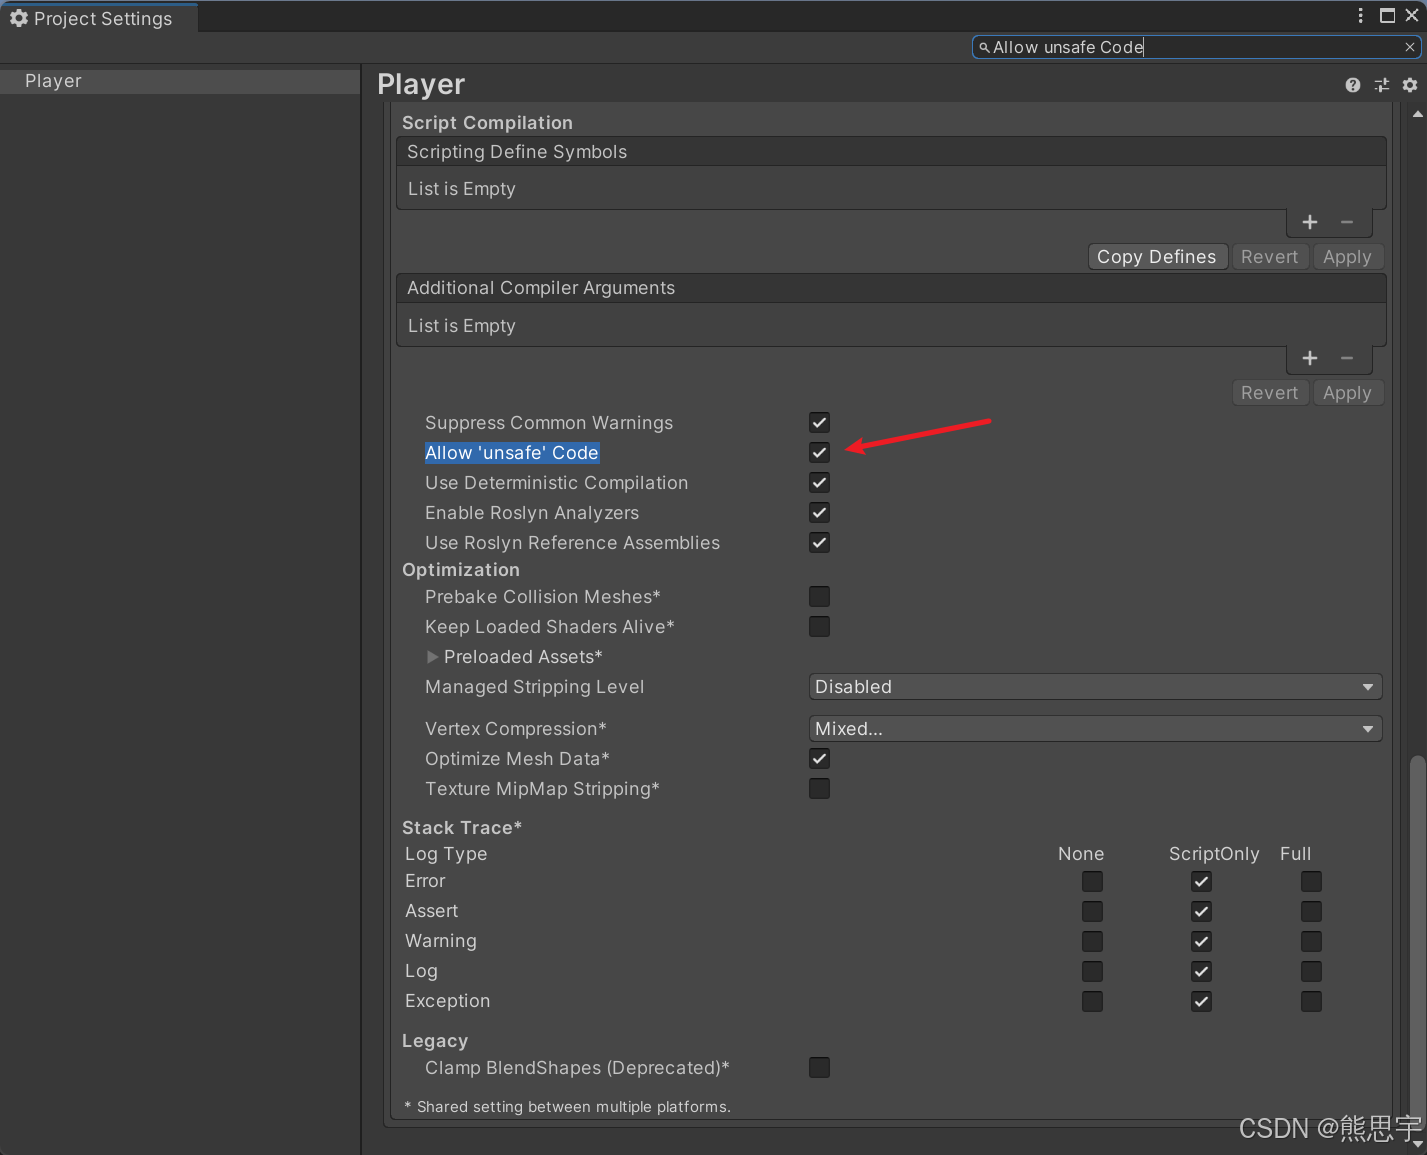Click Scripting Define Symbols header
The image size is (1427, 1155).
(x=891, y=152)
